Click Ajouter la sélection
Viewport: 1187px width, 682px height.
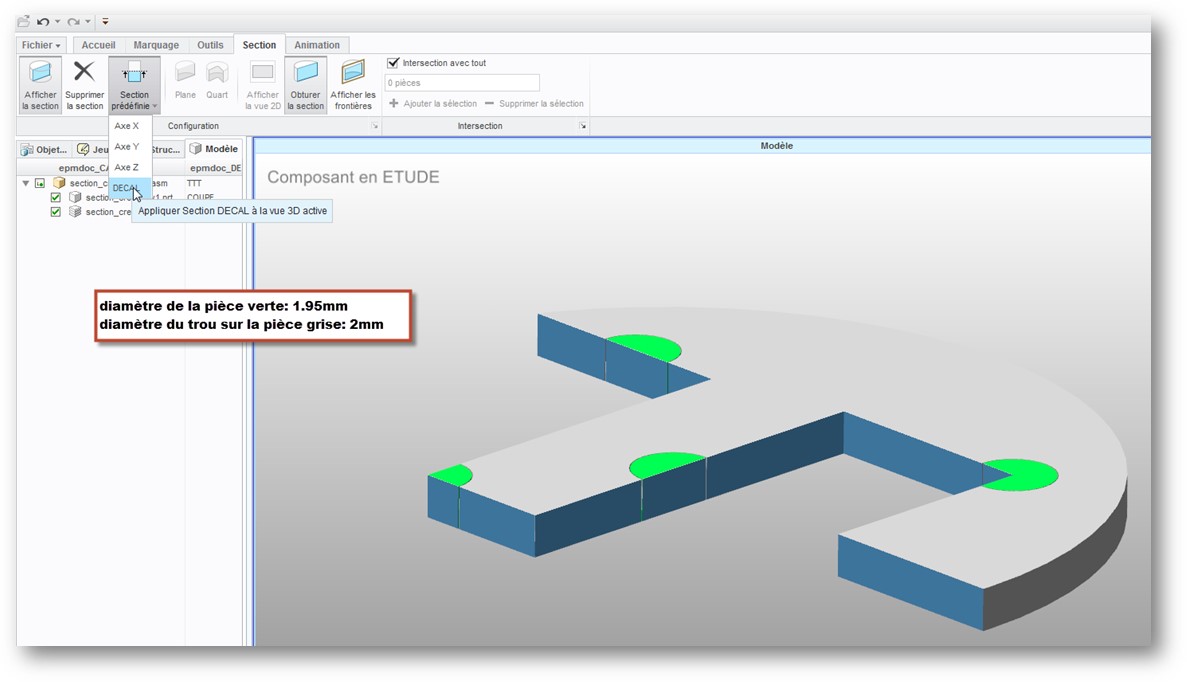[433, 104]
